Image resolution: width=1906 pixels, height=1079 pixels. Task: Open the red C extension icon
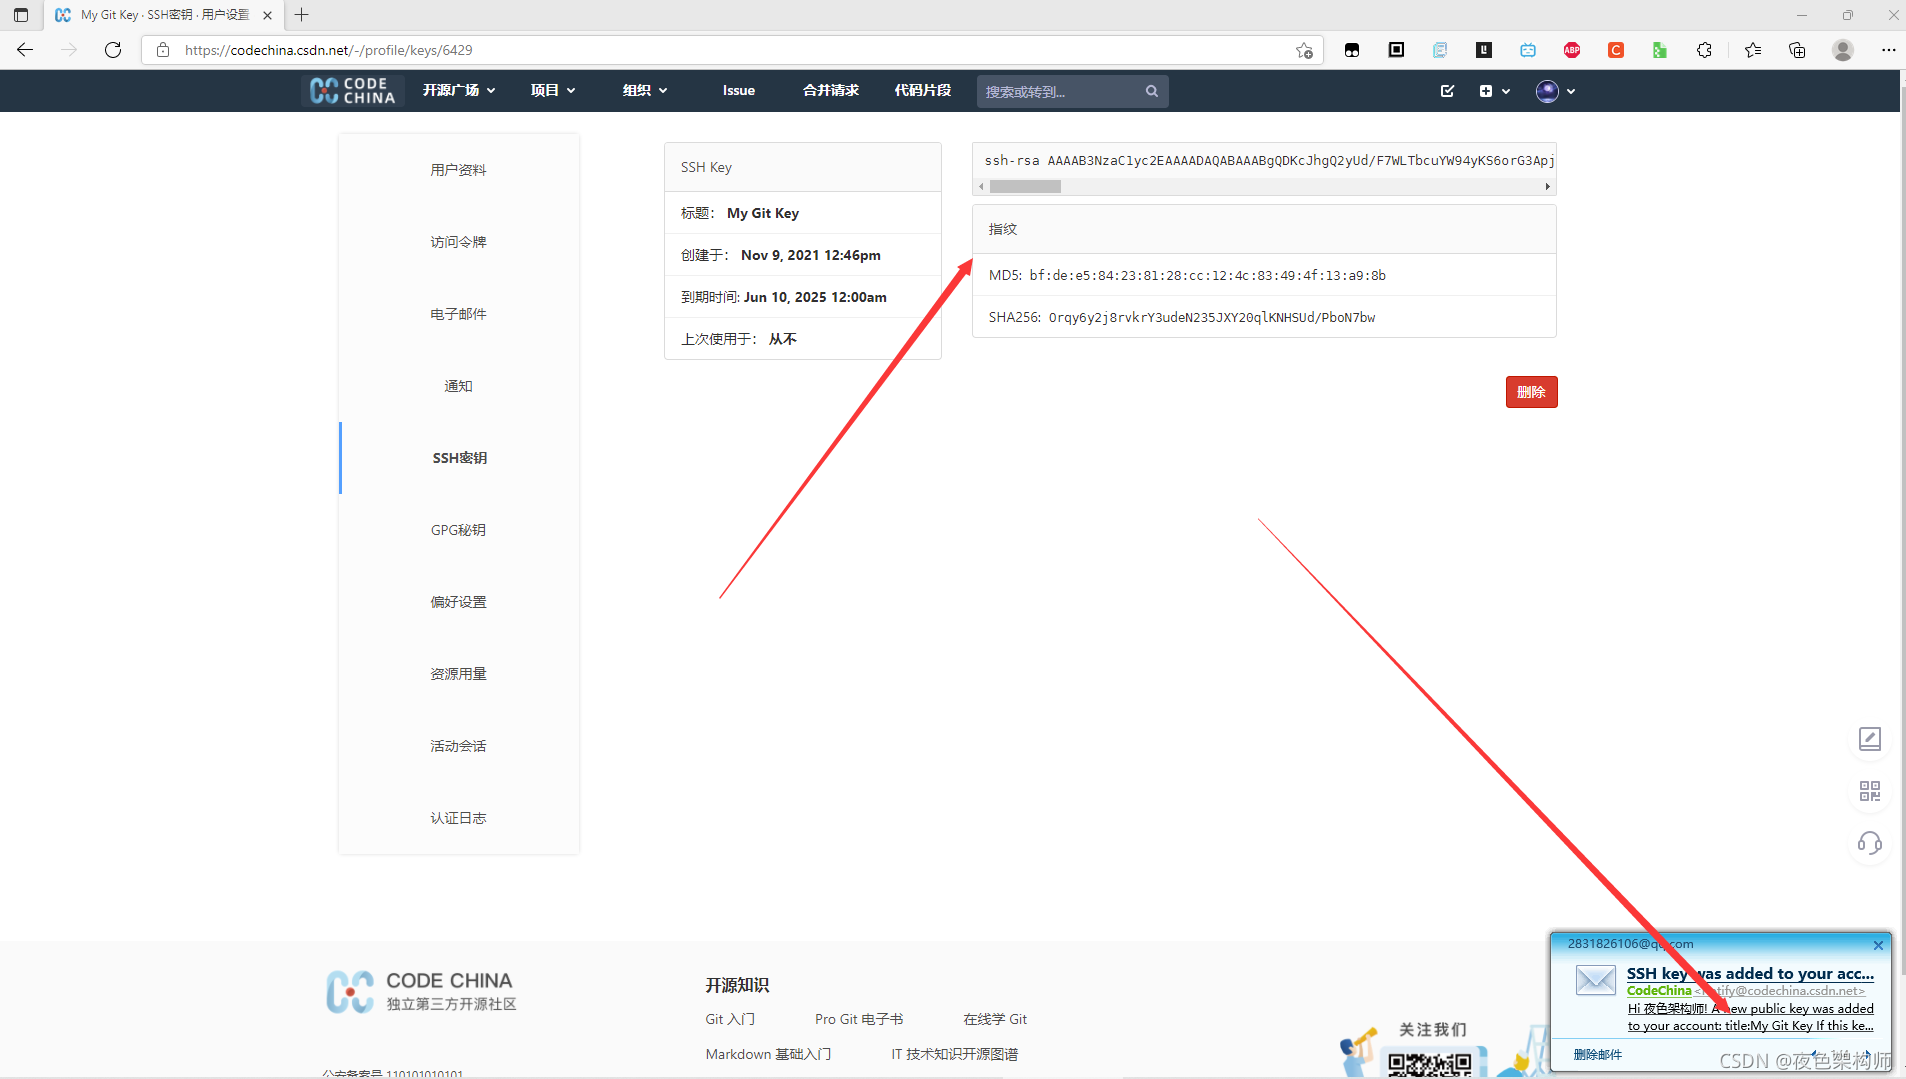1616,50
